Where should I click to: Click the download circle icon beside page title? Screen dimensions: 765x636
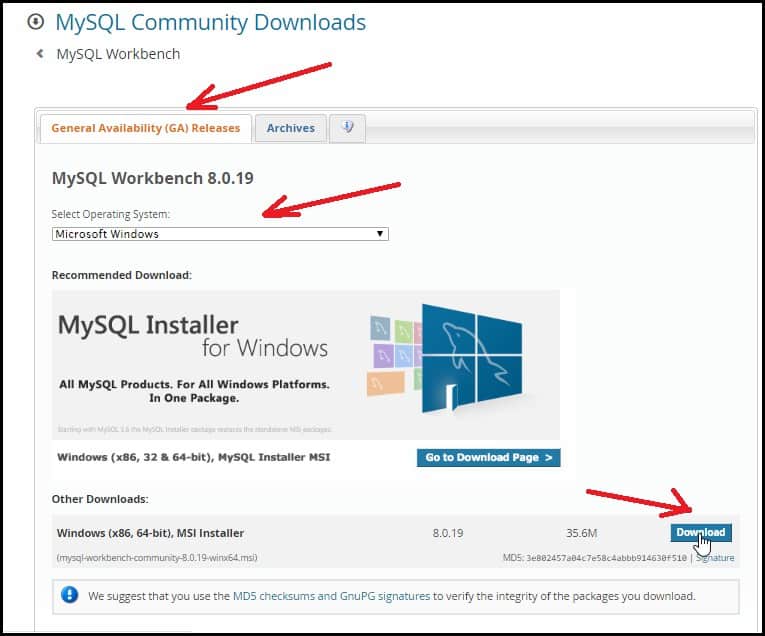pyautogui.click(x=36, y=22)
